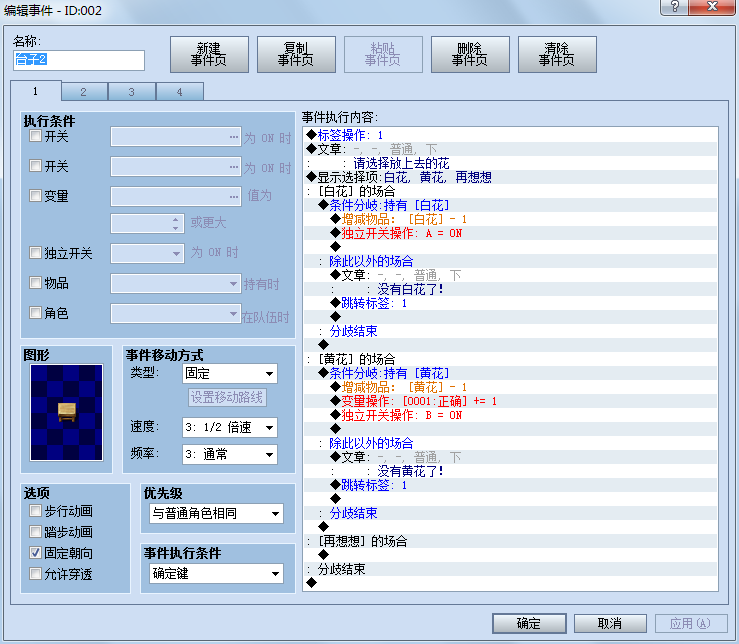
Task: Click the event graphic thumbnail
Action: (66, 413)
